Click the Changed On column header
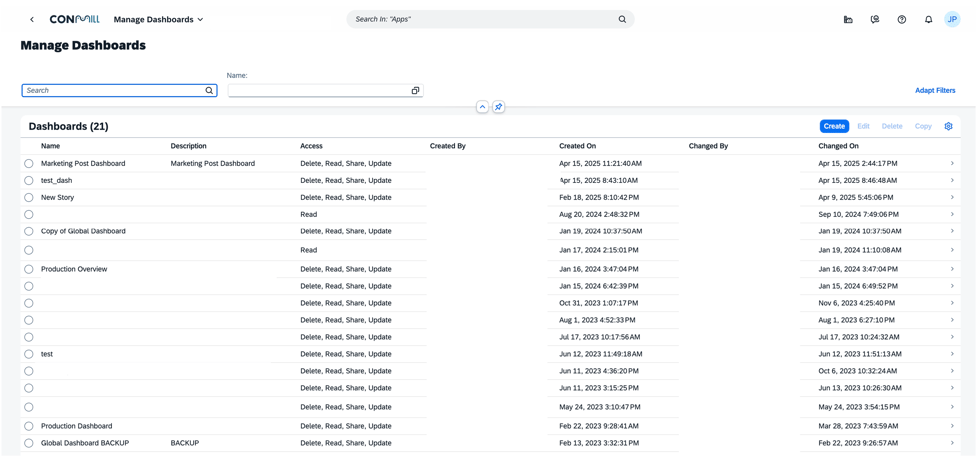The height and width of the screenshot is (459, 980). [839, 146]
